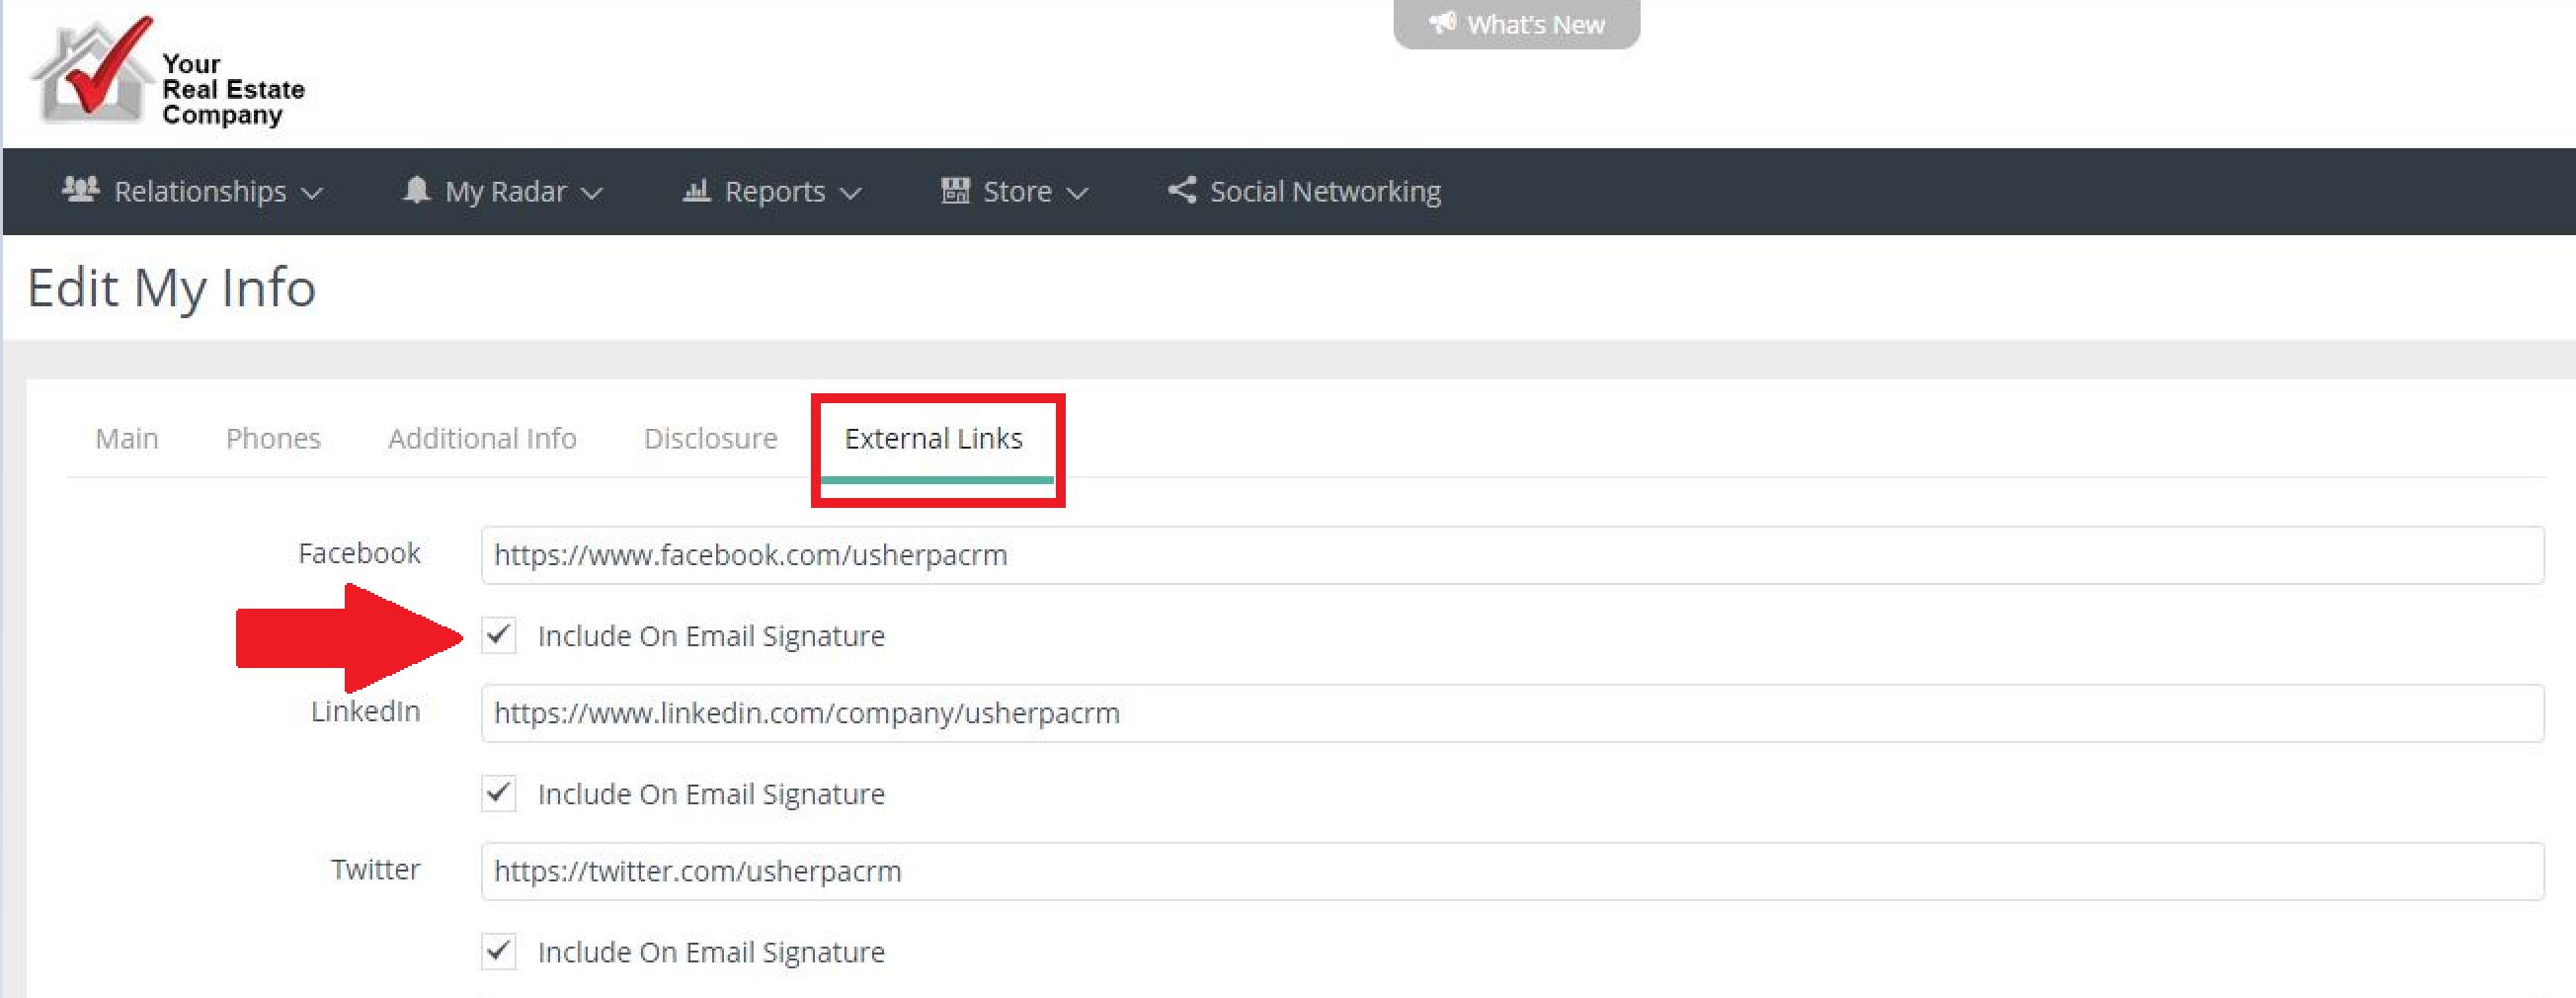Image resolution: width=2576 pixels, height=998 pixels.
Task: Click the Relationships people icon
Action: click(x=80, y=189)
